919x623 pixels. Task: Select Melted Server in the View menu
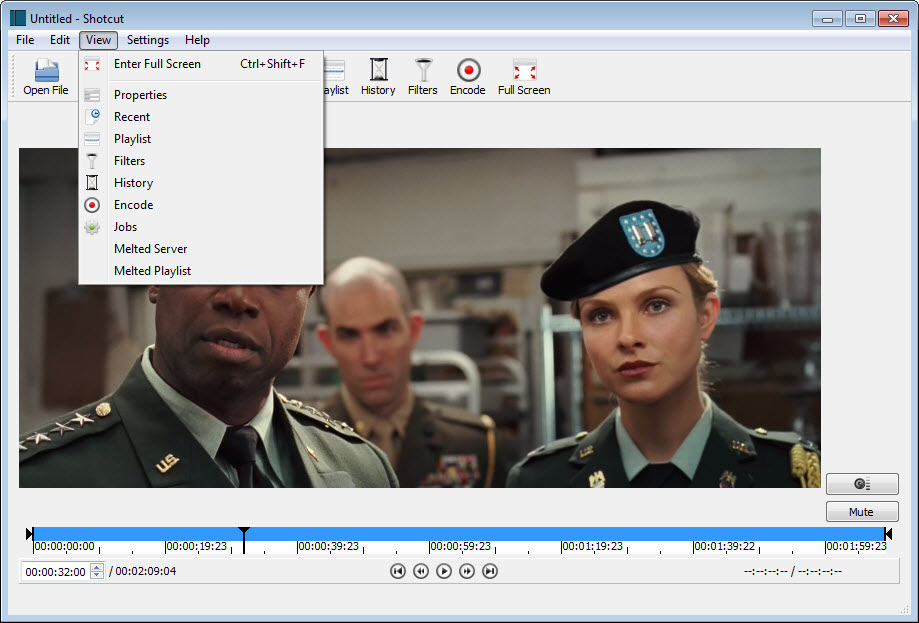tap(201, 248)
